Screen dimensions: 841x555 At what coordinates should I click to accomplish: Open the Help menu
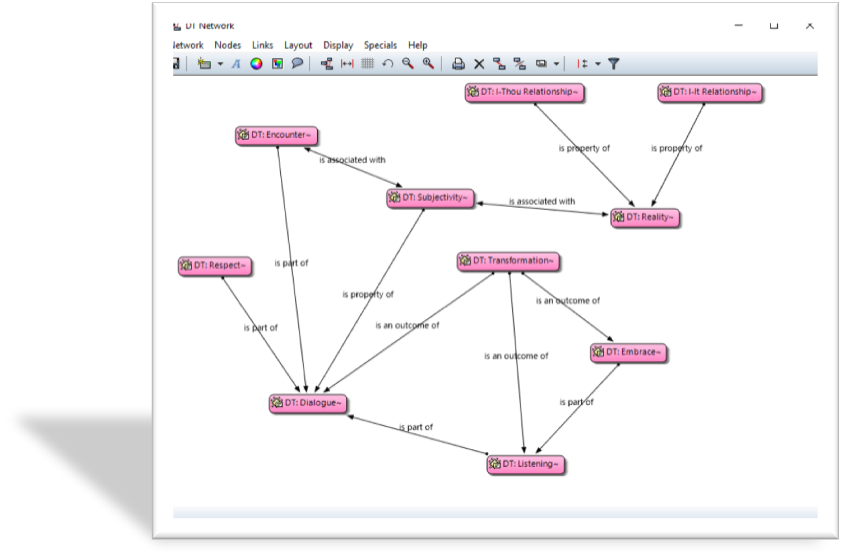(417, 45)
